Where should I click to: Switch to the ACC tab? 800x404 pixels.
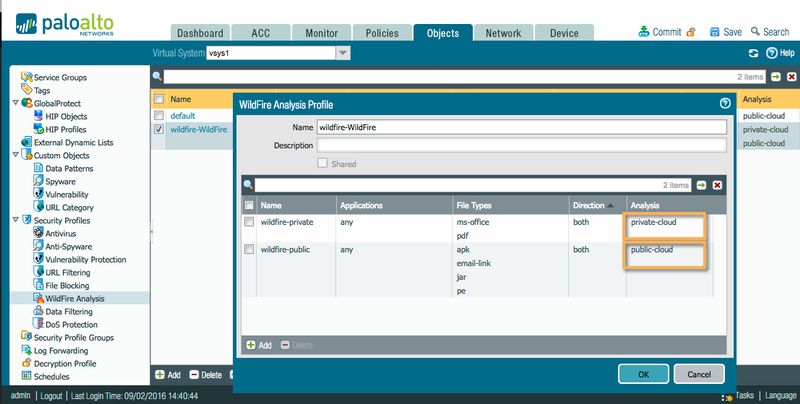pyautogui.click(x=260, y=33)
